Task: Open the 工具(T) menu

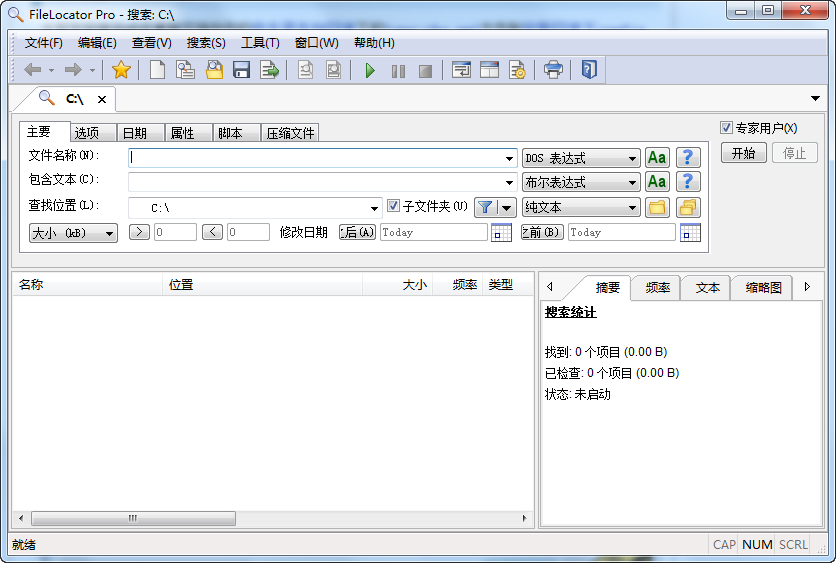Action: pos(260,43)
